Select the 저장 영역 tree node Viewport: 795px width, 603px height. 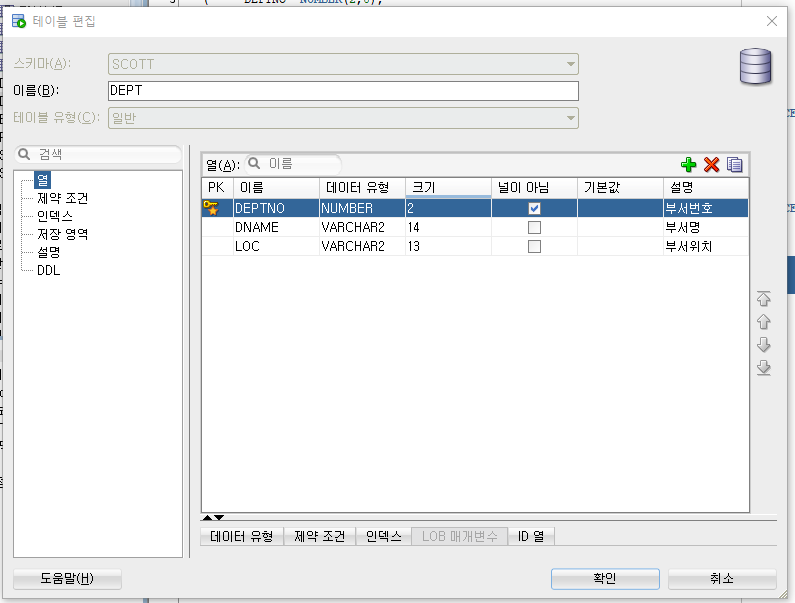click(x=62, y=234)
